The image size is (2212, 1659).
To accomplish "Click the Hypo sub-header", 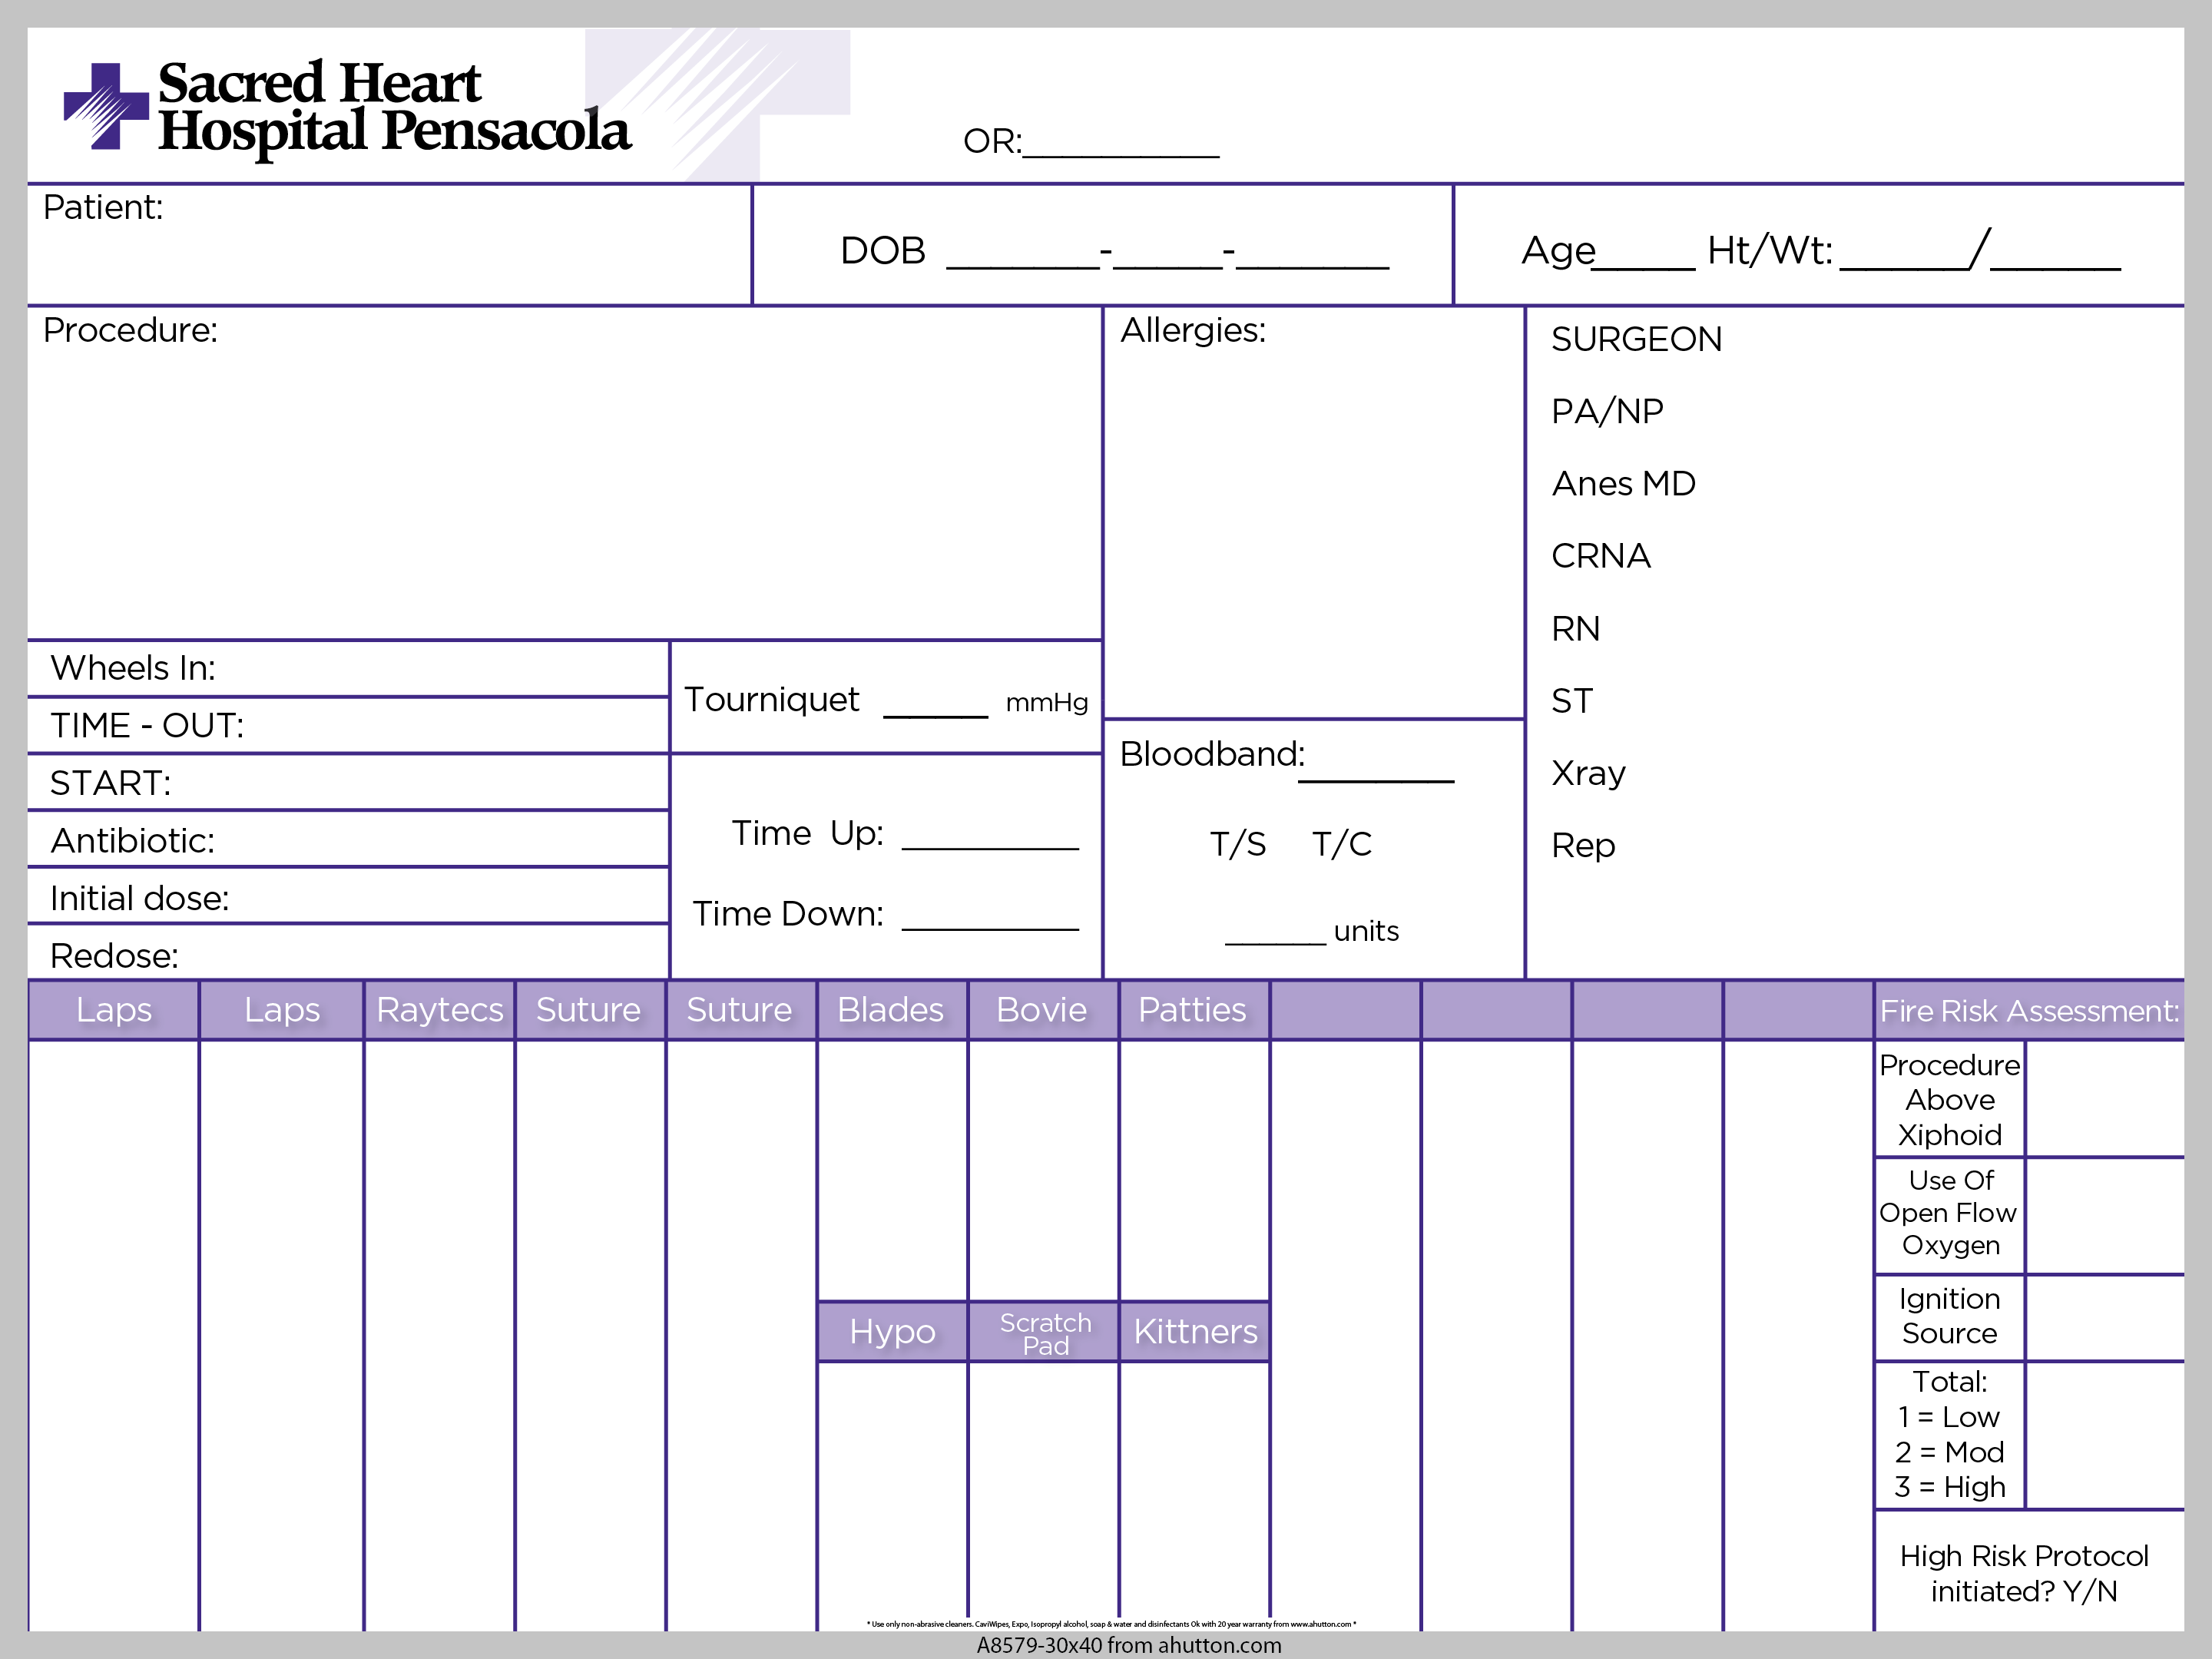I will click(892, 1332).
